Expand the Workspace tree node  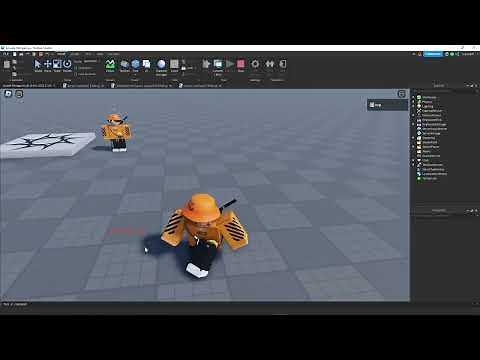[x=414, y=97]
